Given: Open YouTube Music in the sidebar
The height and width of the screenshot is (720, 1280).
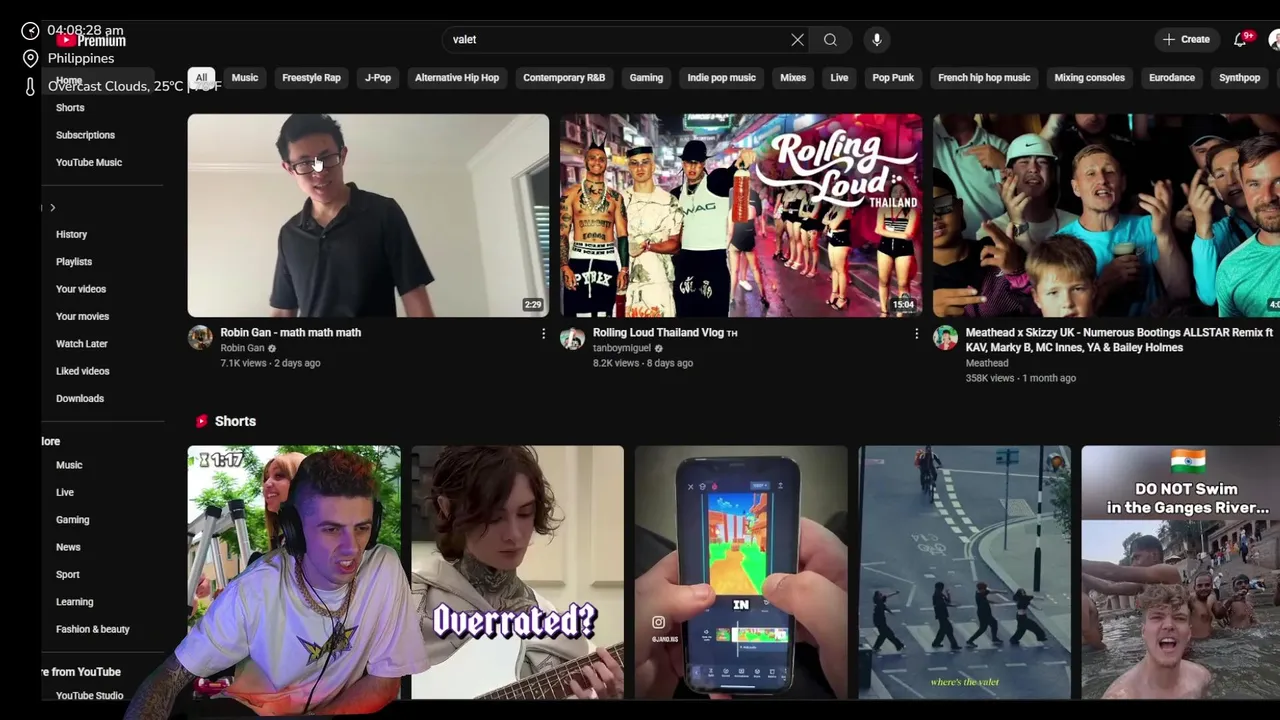Looking at the screenshot, I should (x=89, y=162).
